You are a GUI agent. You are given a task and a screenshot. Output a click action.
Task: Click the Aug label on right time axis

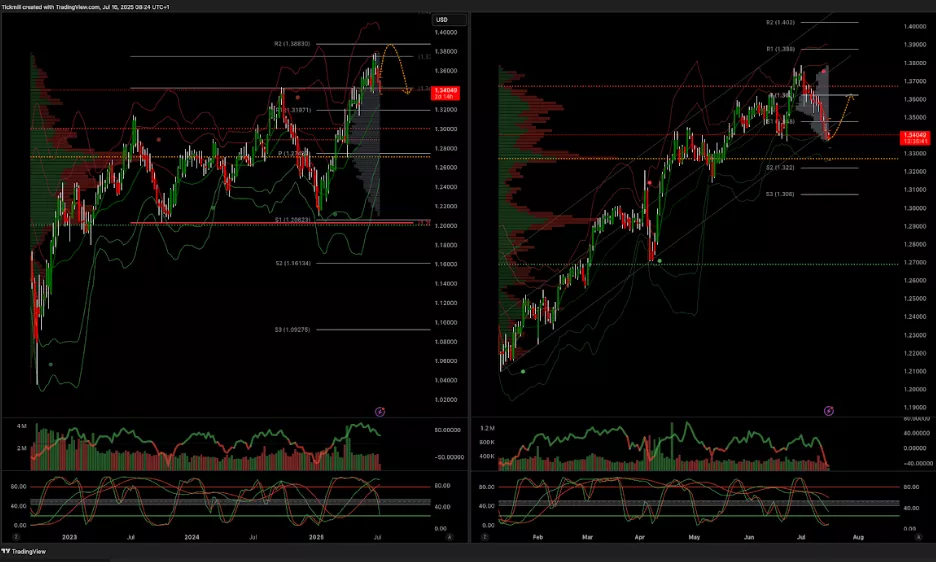pyautogui.click(x=856, y=537)
